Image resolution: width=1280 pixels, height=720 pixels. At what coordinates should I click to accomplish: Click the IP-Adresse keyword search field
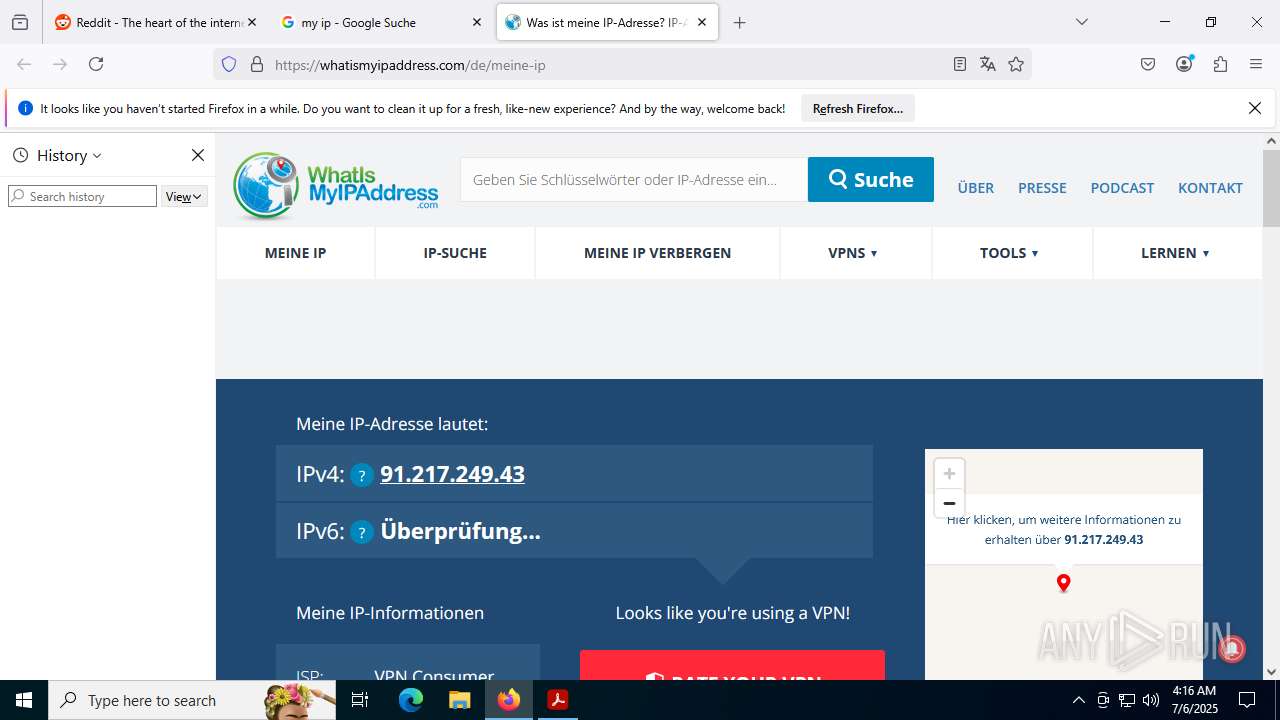click(634, 179)
